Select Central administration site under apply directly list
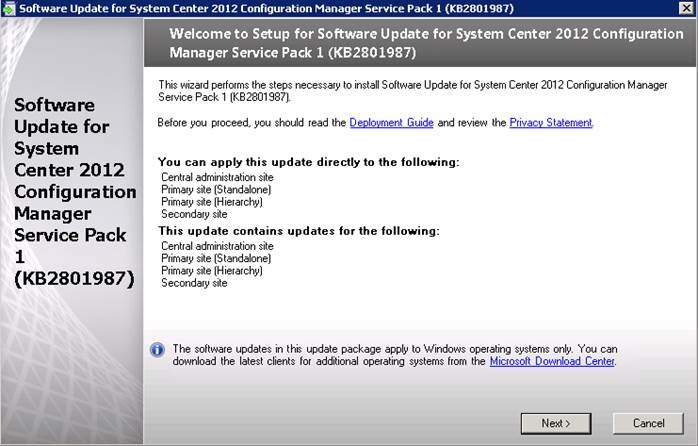The image size is (698, 446). [217, 176]
